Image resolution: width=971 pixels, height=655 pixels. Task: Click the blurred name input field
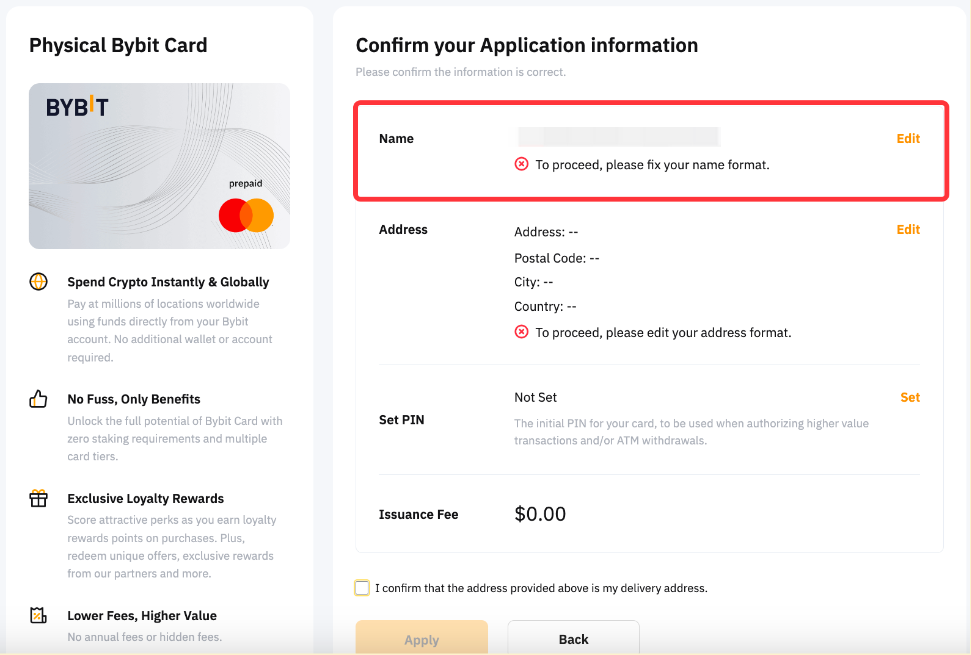coord(617,136)
